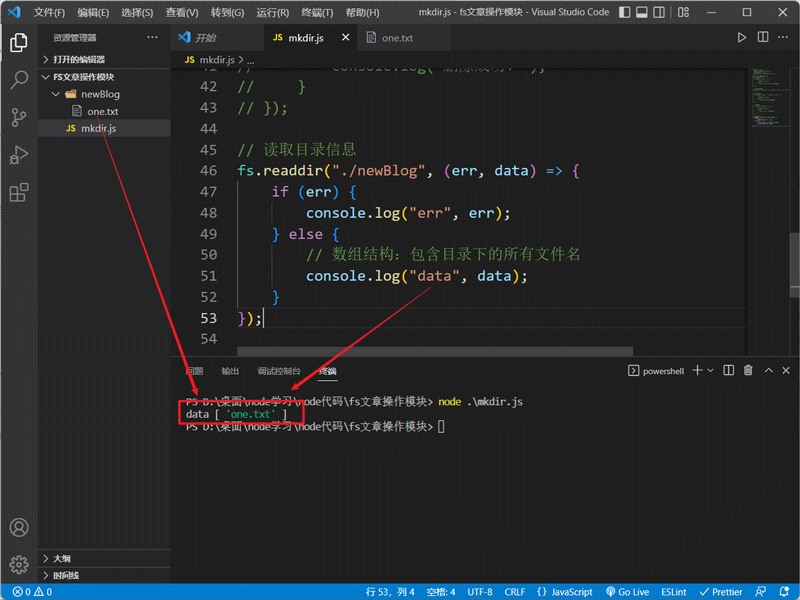
Task: Open the 帮助(H) menu
Action: [362, 12]
